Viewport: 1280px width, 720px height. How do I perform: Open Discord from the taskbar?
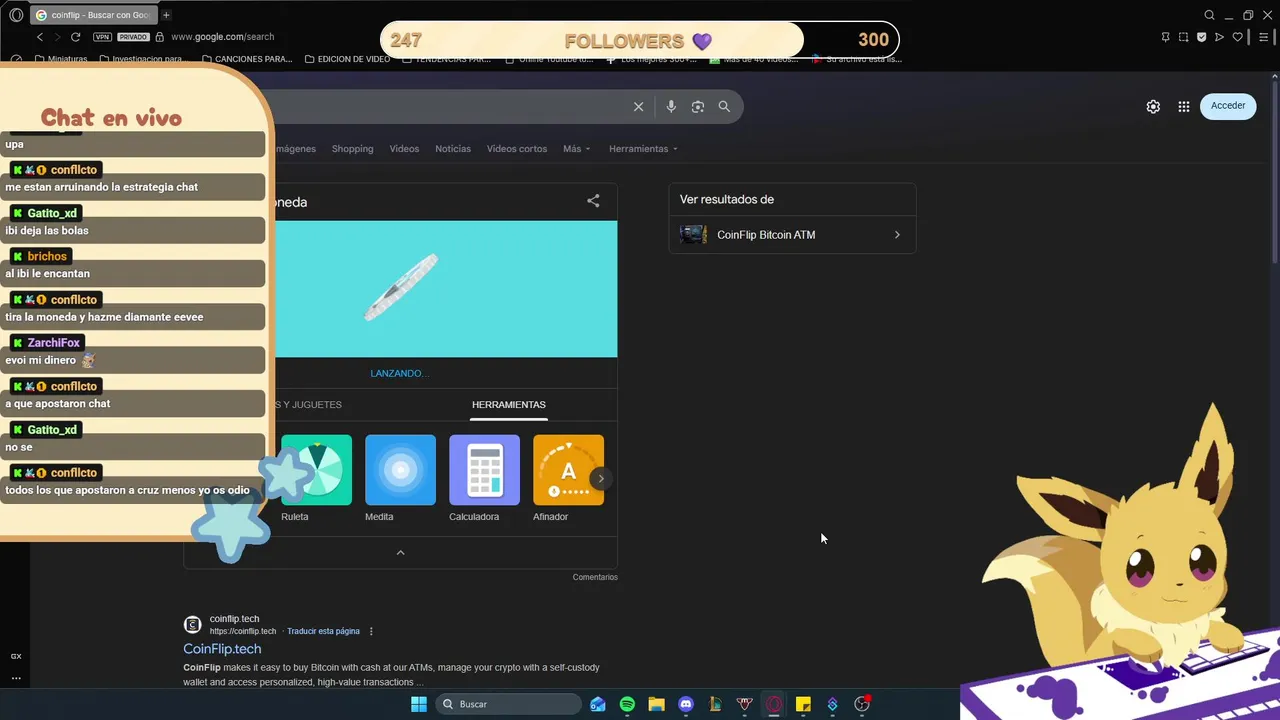coord(686,704)
